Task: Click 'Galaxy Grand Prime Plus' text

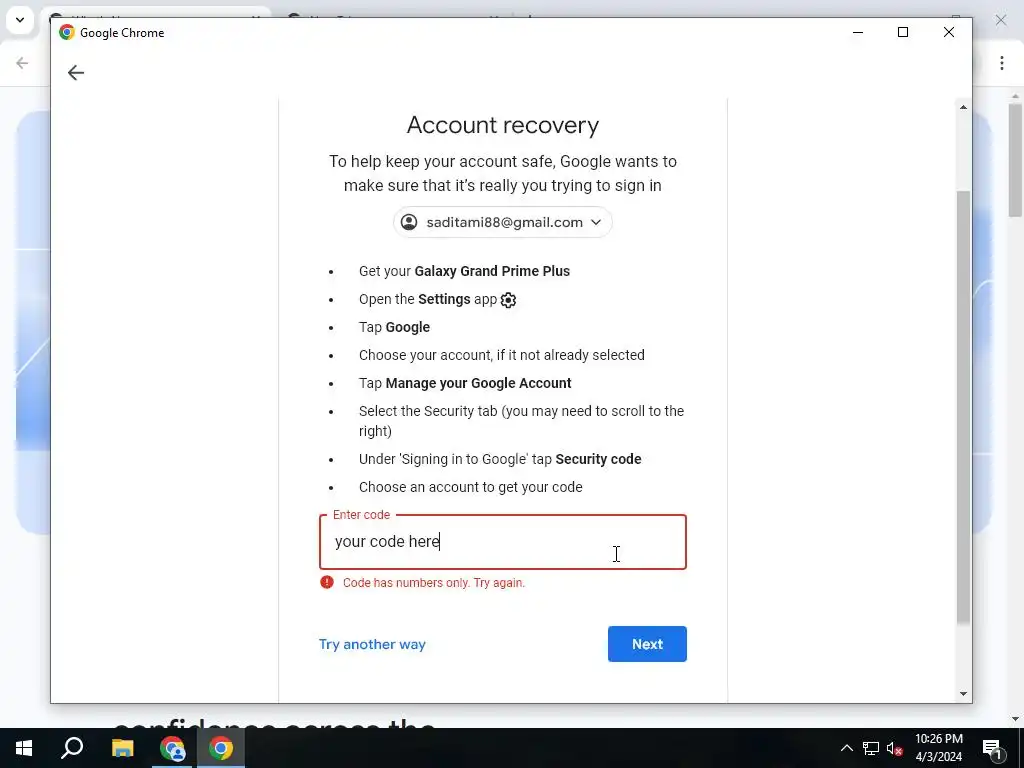Action: 492,271
